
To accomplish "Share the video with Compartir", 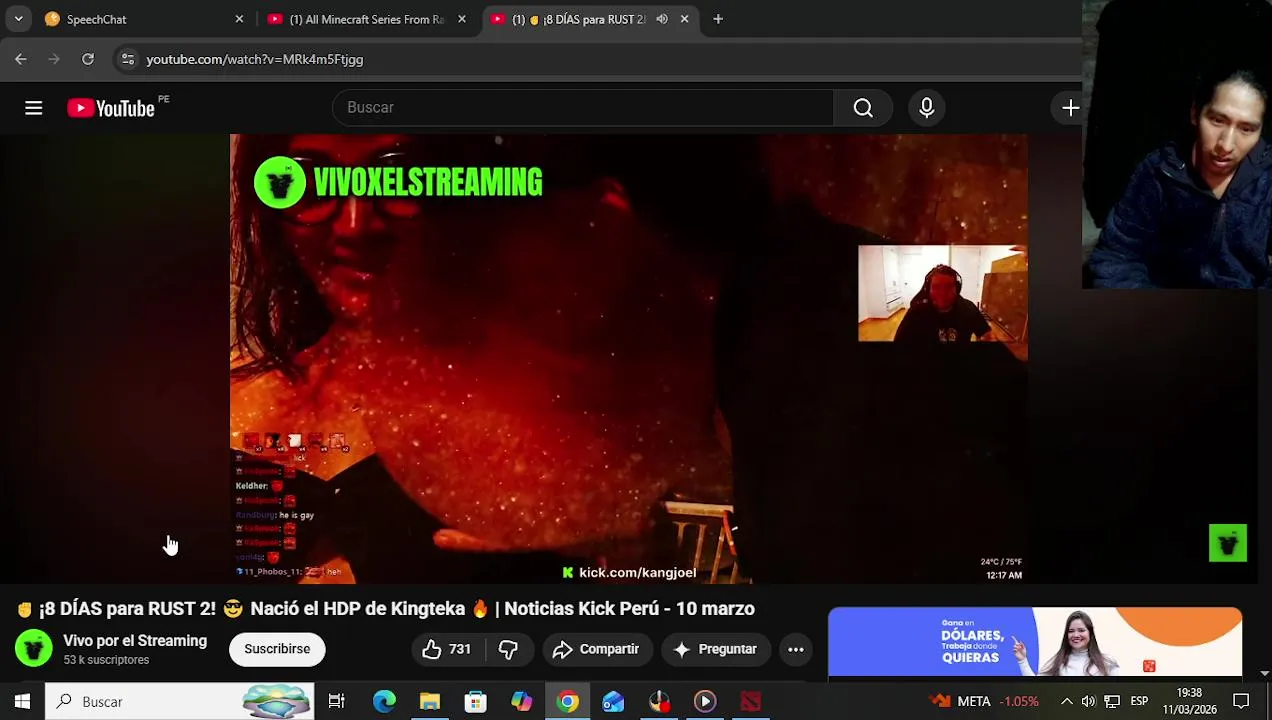I will pyautogui.click(x=595, y=649).
